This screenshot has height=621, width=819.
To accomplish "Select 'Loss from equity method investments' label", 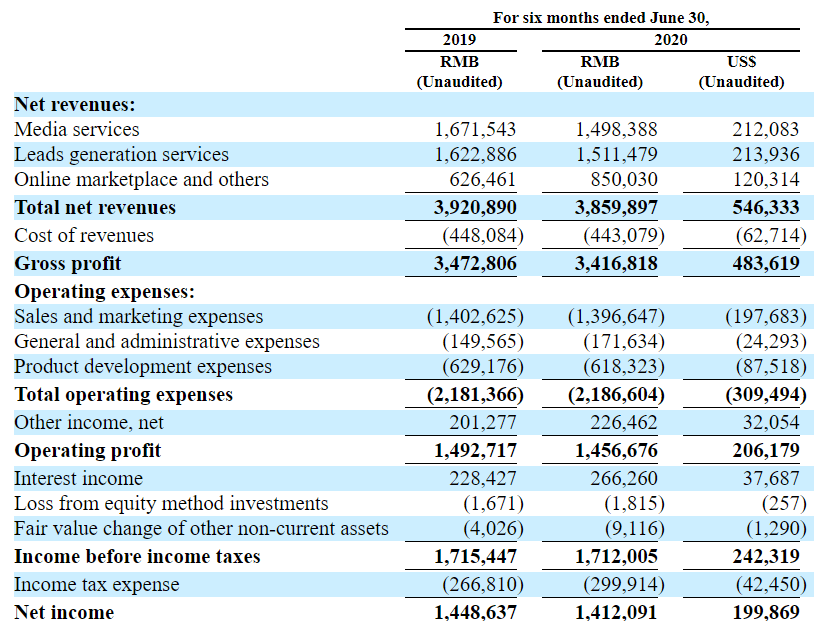I will [x=171, y=504].
